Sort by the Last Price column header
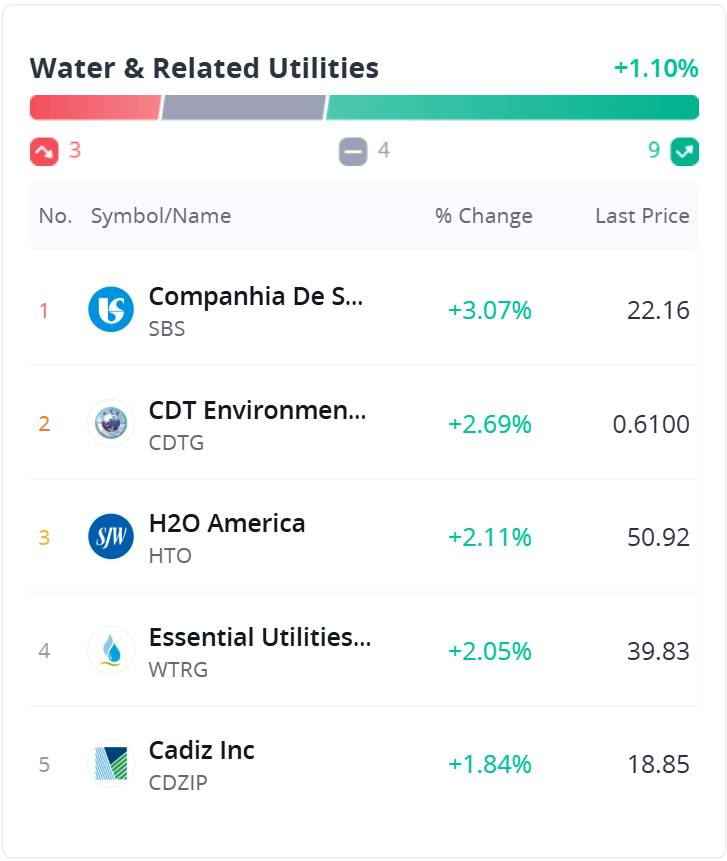 click(642, 216)
